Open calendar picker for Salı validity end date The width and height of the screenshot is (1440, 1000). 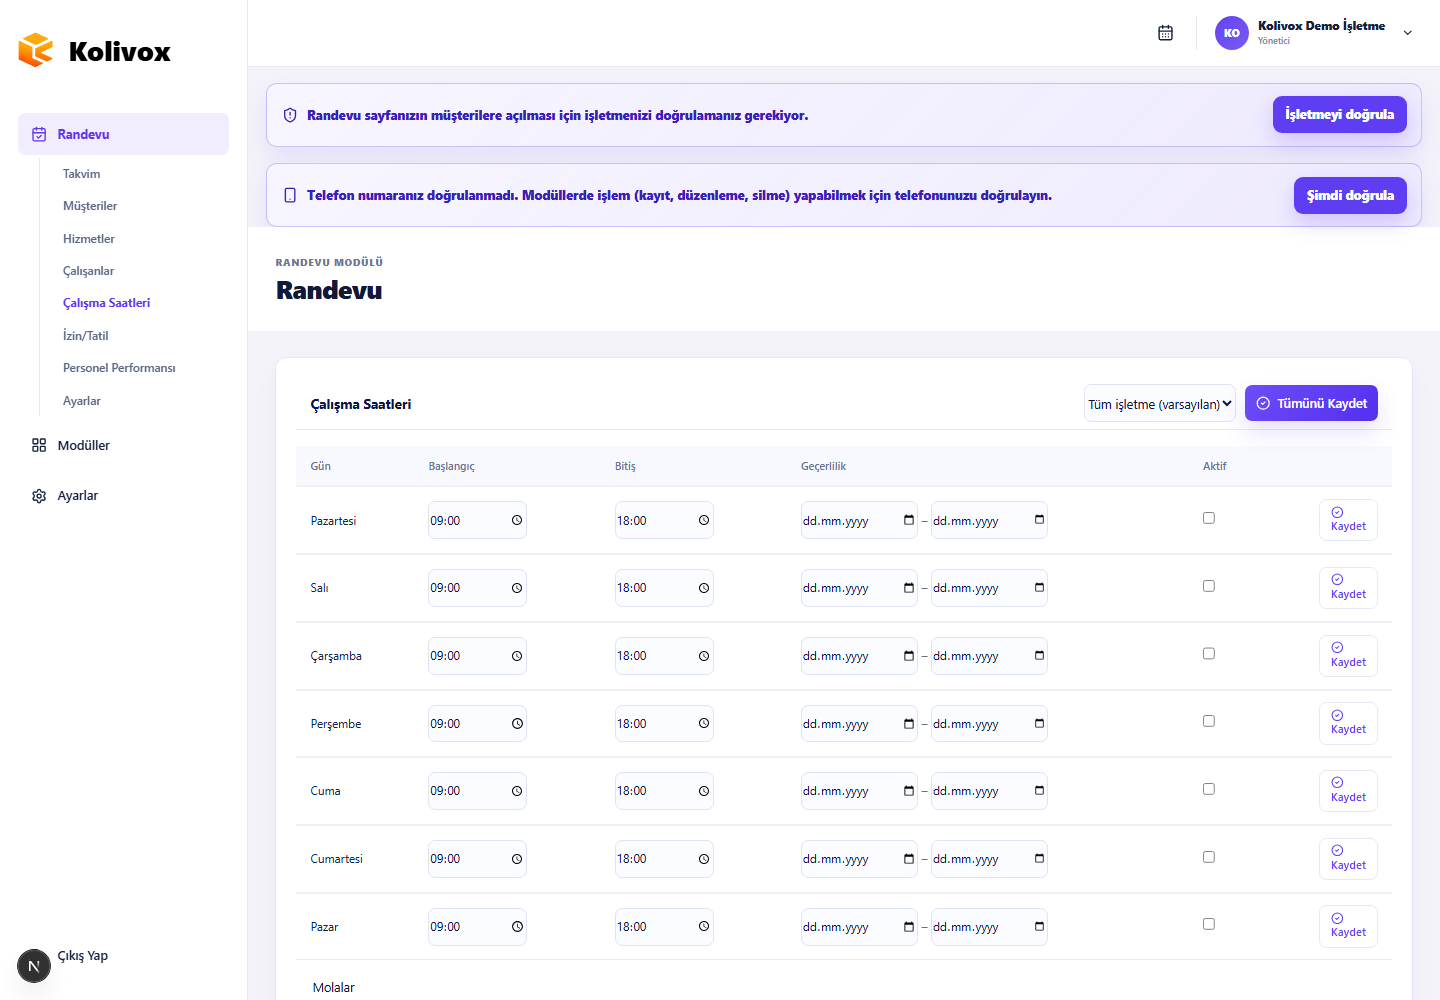[1039, 588]
